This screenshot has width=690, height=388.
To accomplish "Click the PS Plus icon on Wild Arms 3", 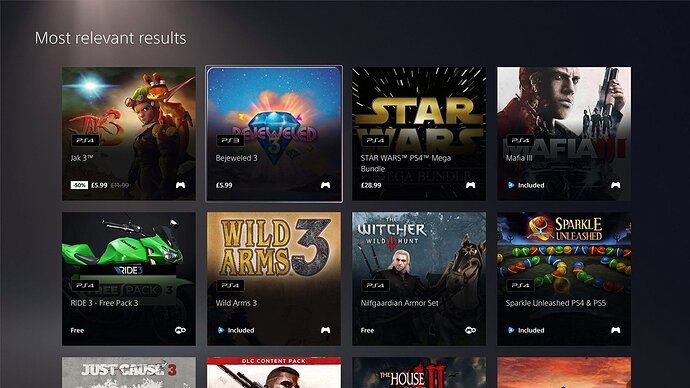I will tap(220, 330).
